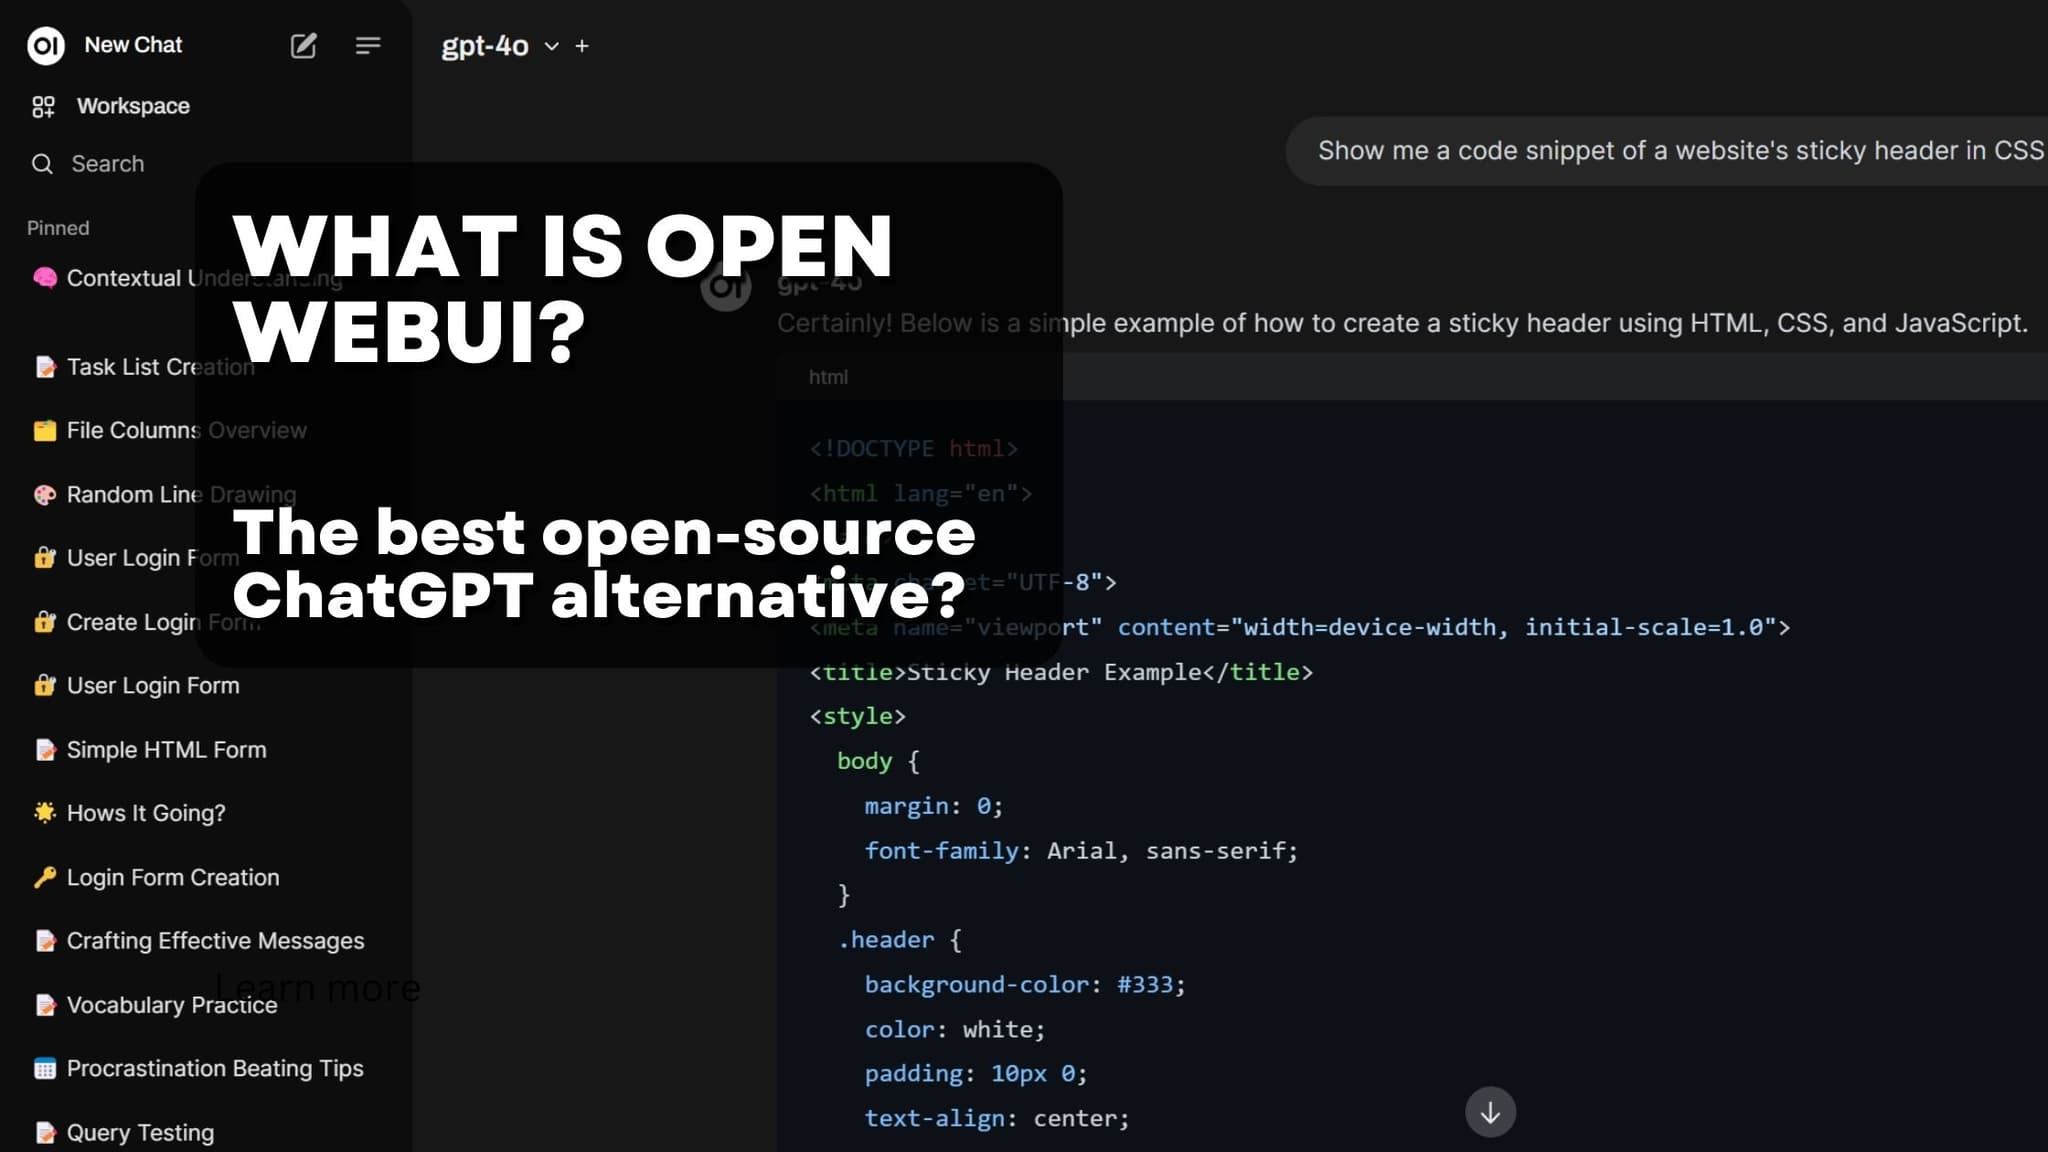Open the Query Testing chat
This screenshot has height=1152, width=2048.
pos(141,1132)
